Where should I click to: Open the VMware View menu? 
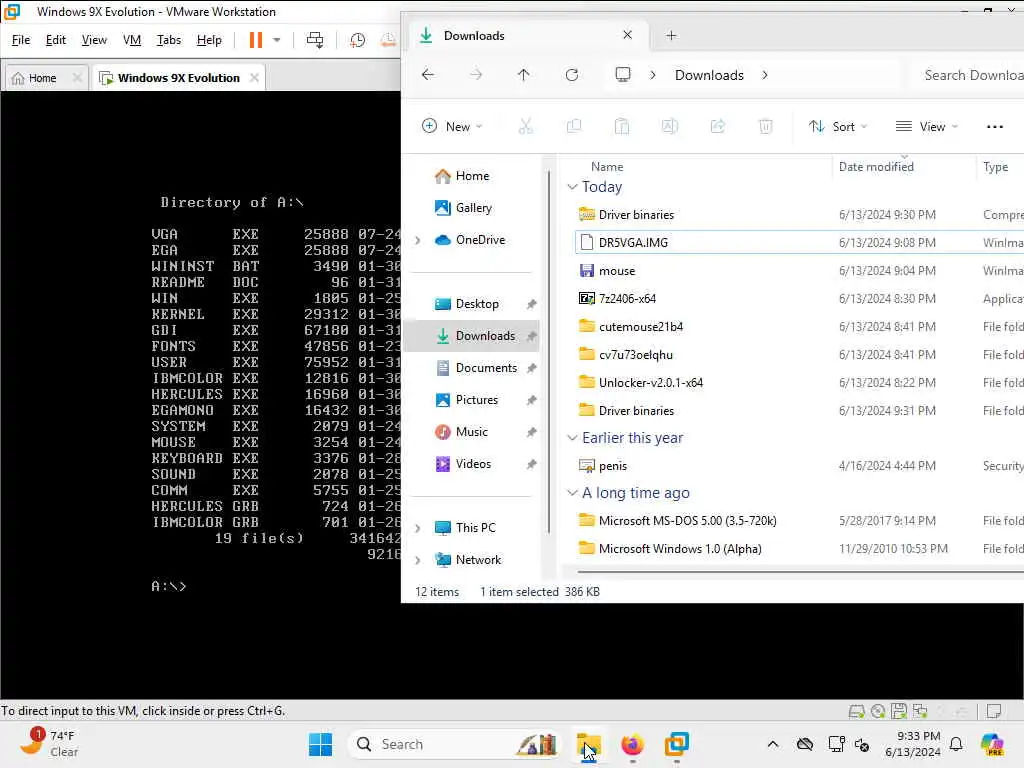pos(94,40)
